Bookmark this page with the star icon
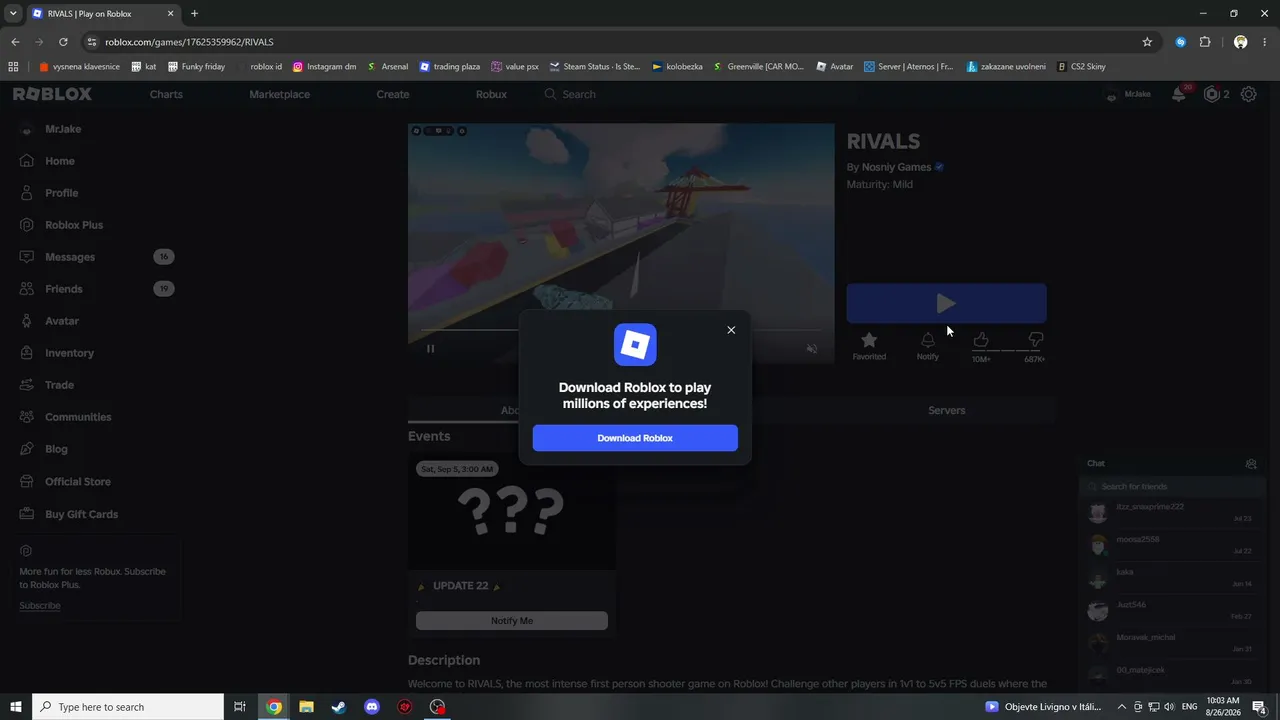Viewport: 1280px width, 720px height. click(x=1147, y=42)
